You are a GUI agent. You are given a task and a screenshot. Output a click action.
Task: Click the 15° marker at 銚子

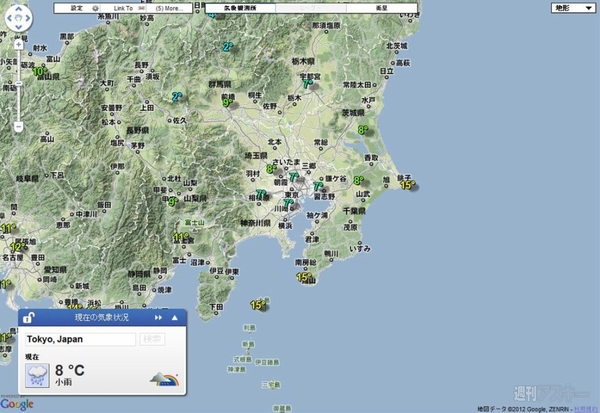pyautogui.click(x=407, y=185)
